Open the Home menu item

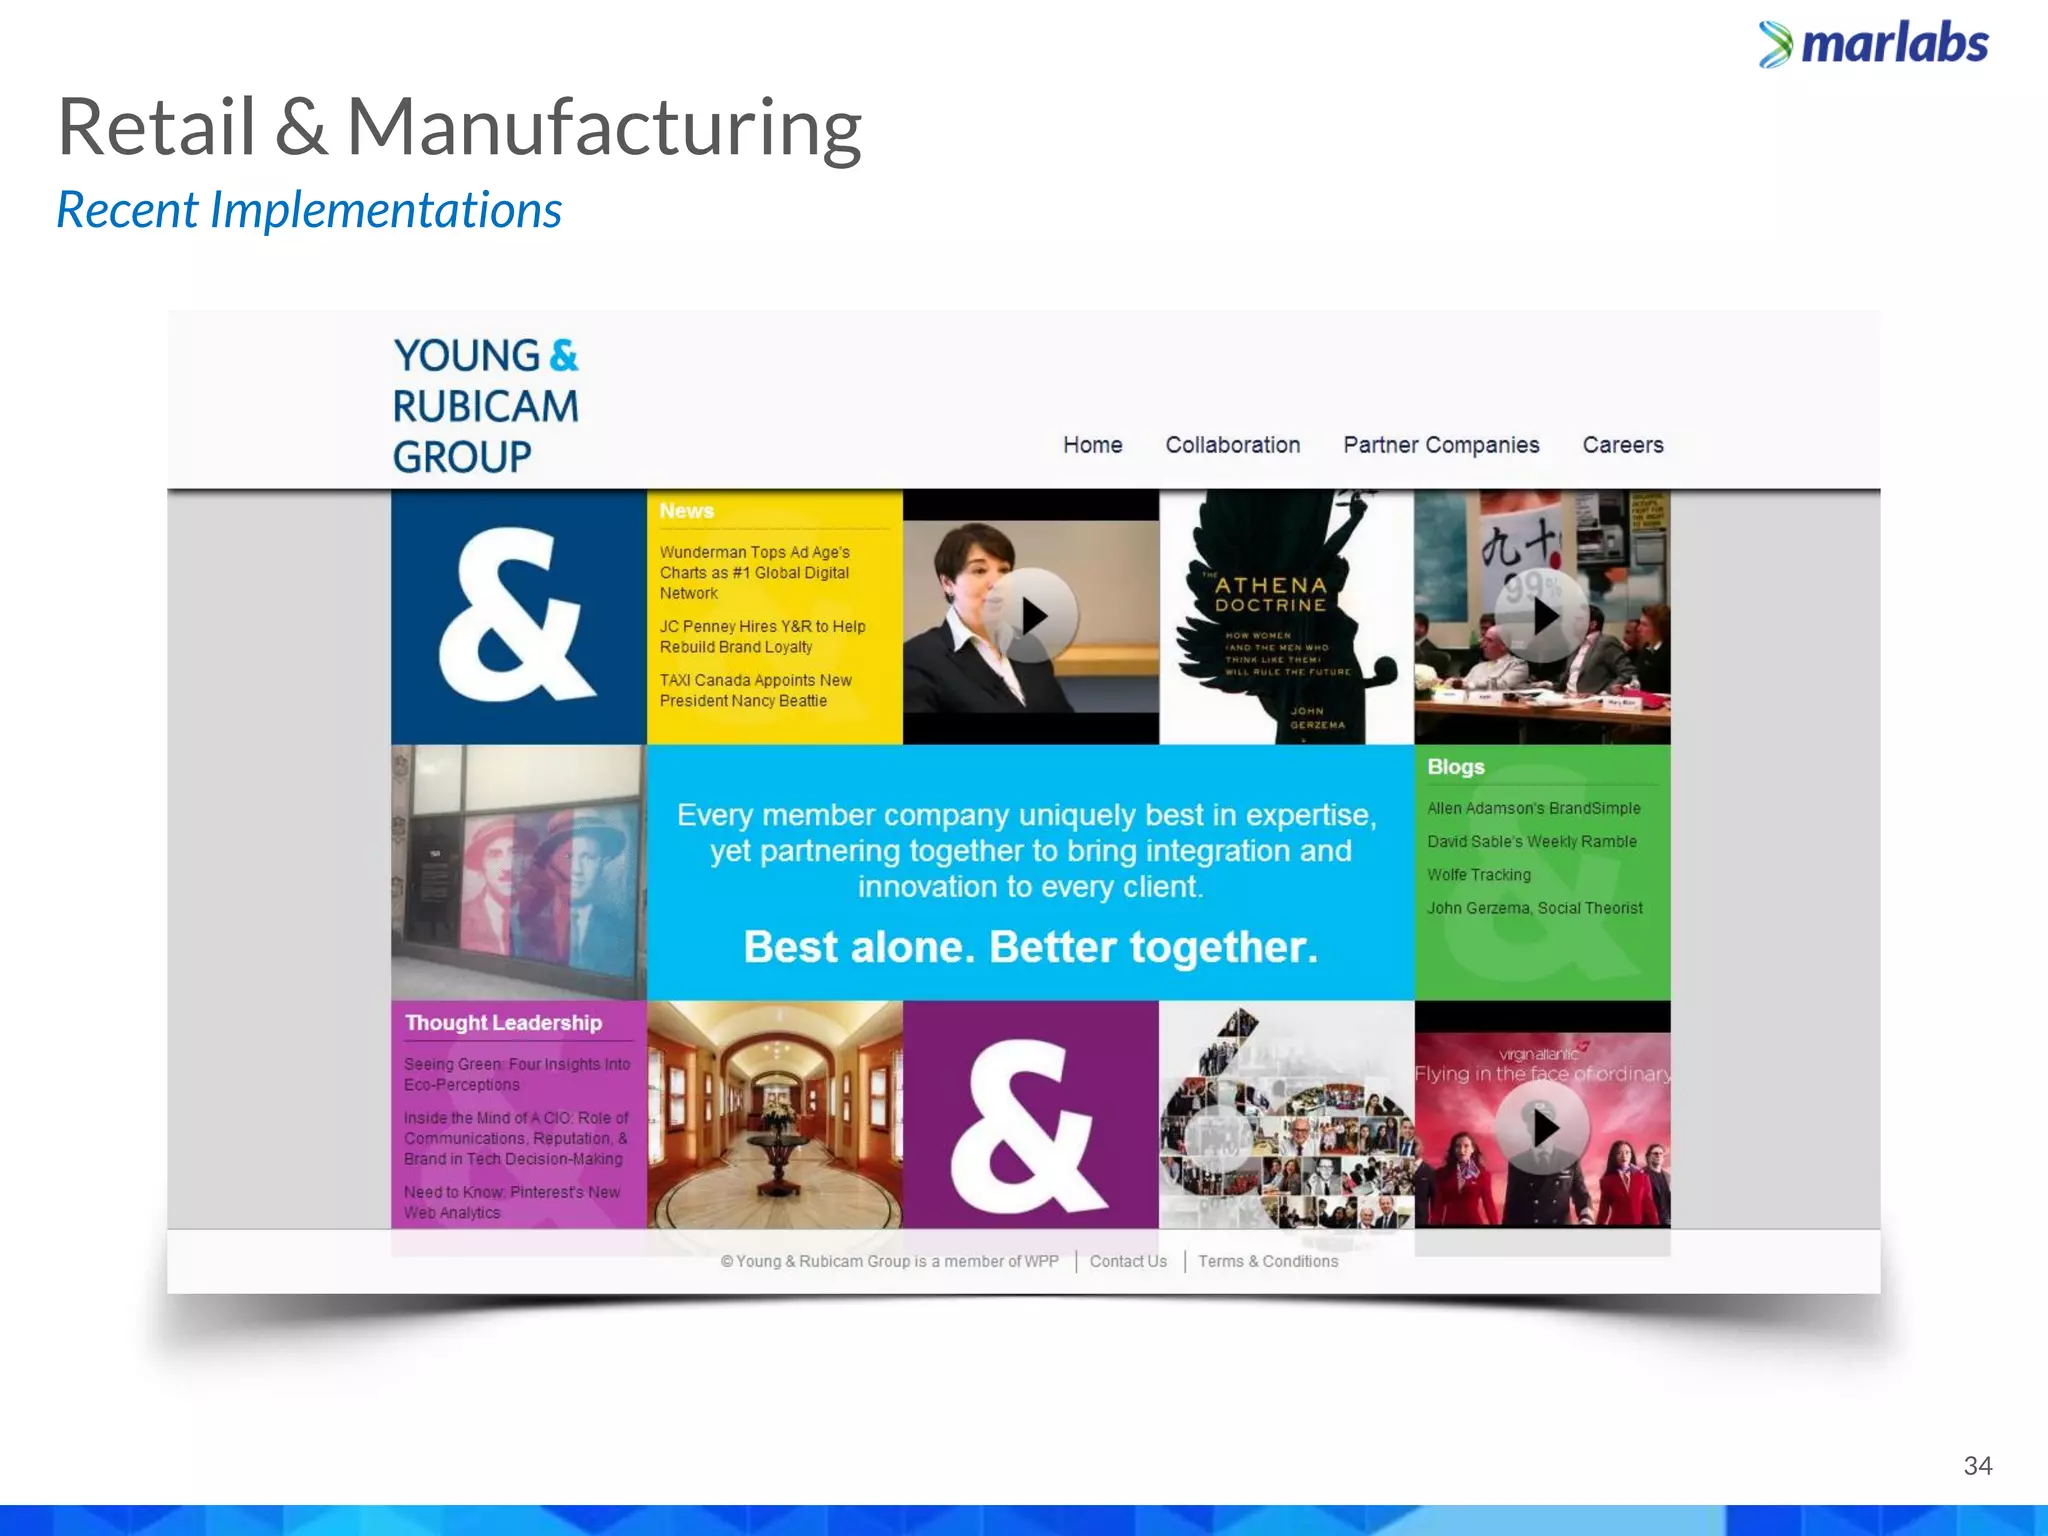[x=1092, y=445]
